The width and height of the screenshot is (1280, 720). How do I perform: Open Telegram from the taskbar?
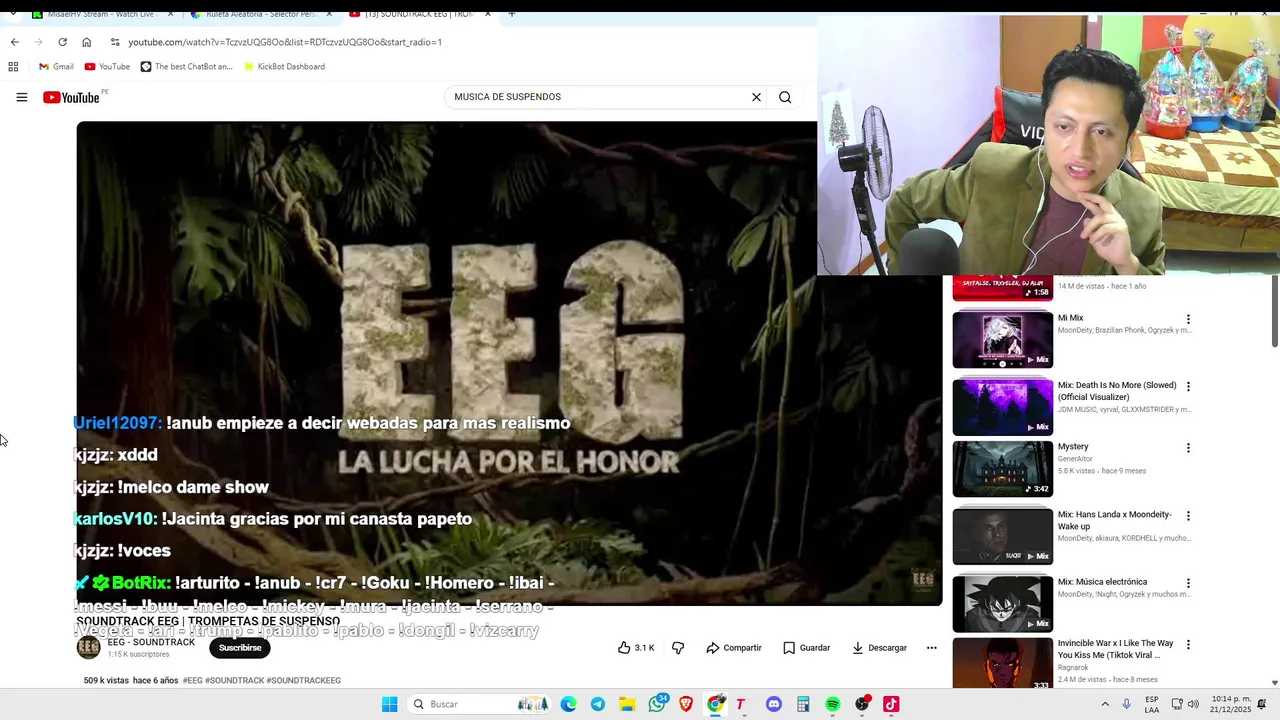point(598,704)
